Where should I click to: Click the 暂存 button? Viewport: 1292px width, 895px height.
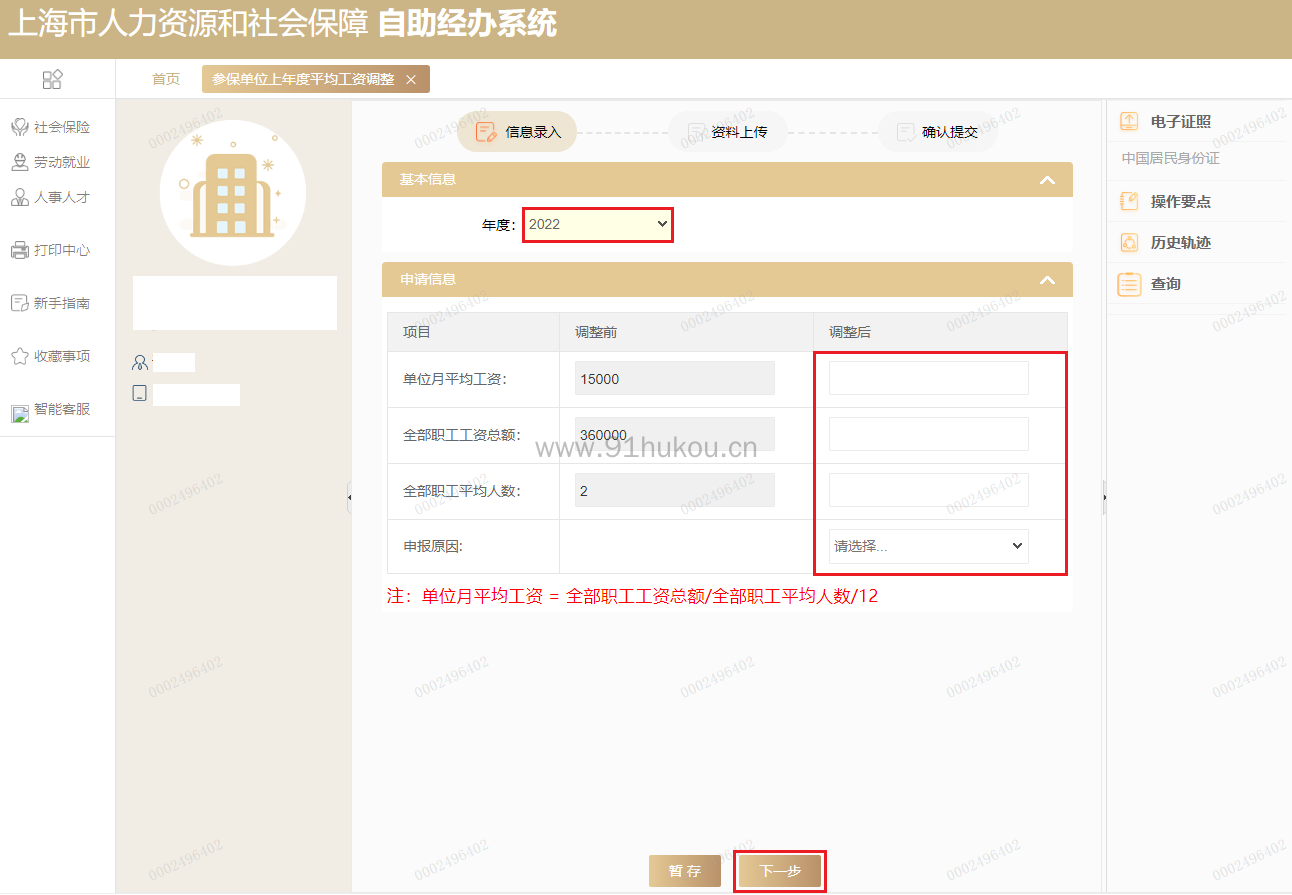(x=684, y=871)
